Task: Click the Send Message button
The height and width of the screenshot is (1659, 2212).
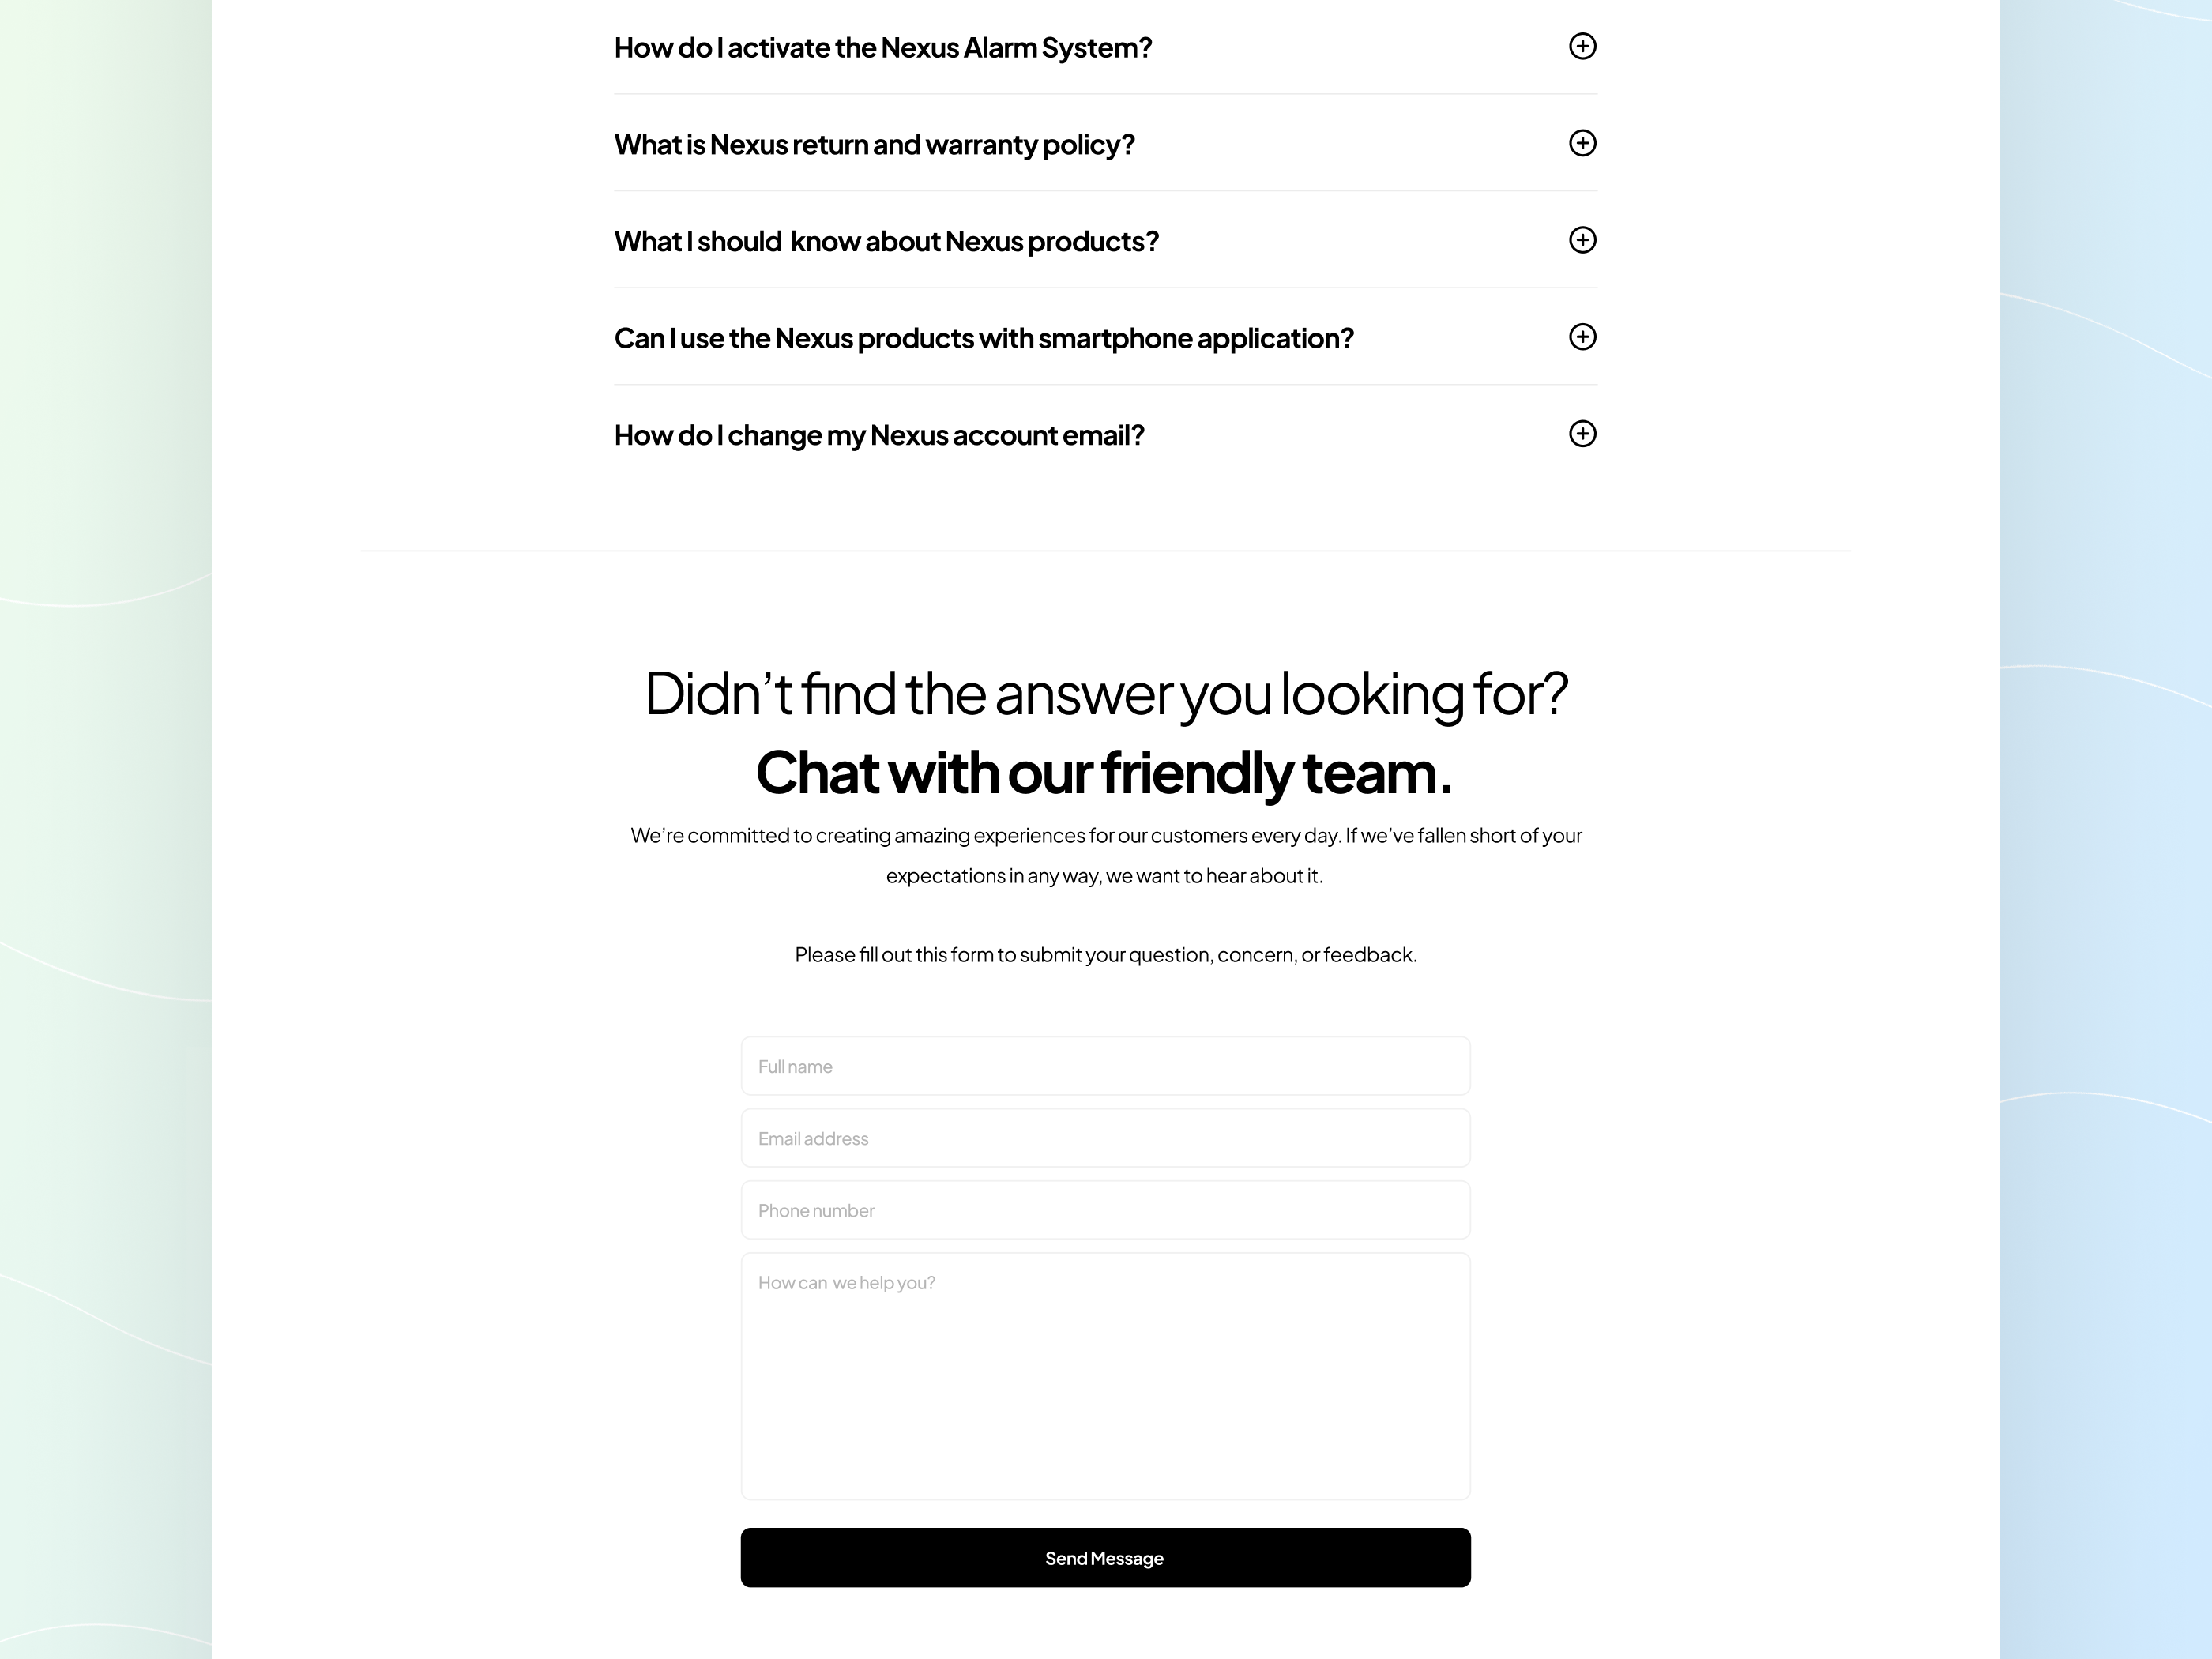Action: (1106, 1558)
